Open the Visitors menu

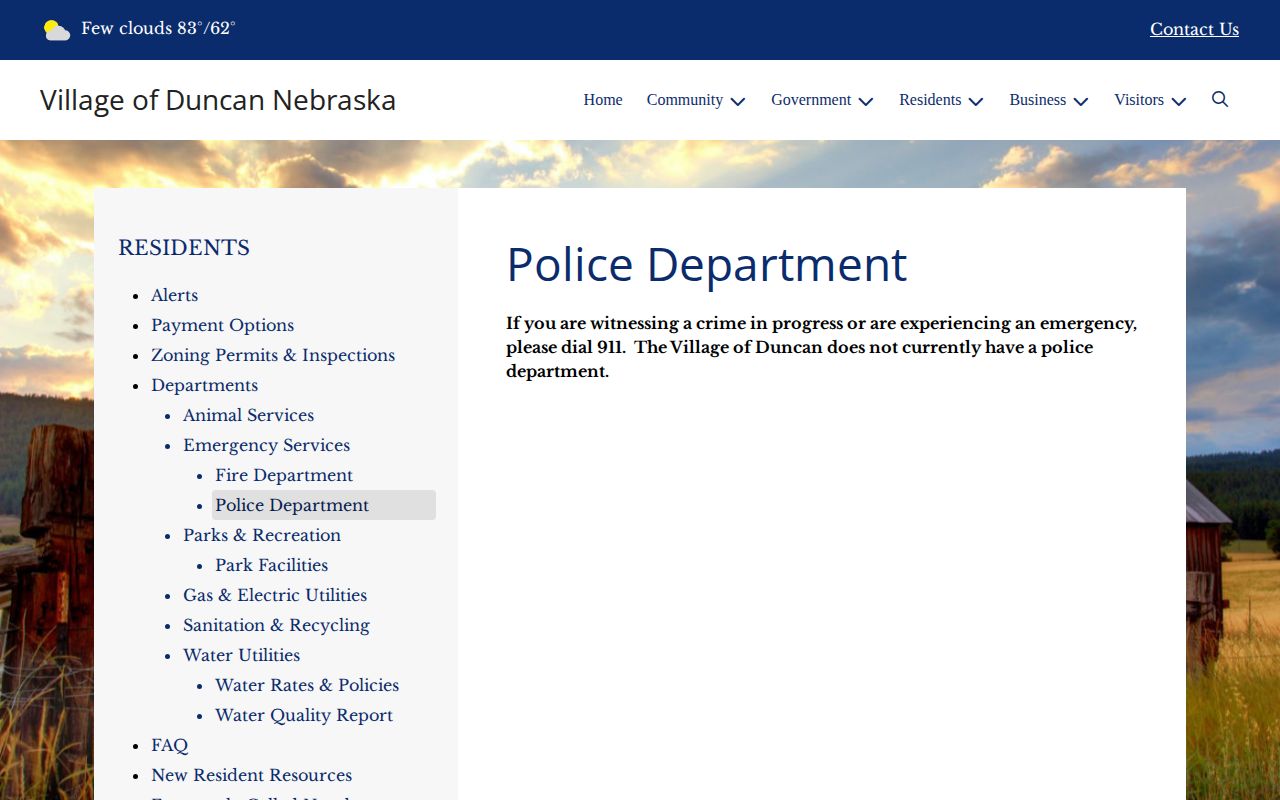[x=1139, y=100]
